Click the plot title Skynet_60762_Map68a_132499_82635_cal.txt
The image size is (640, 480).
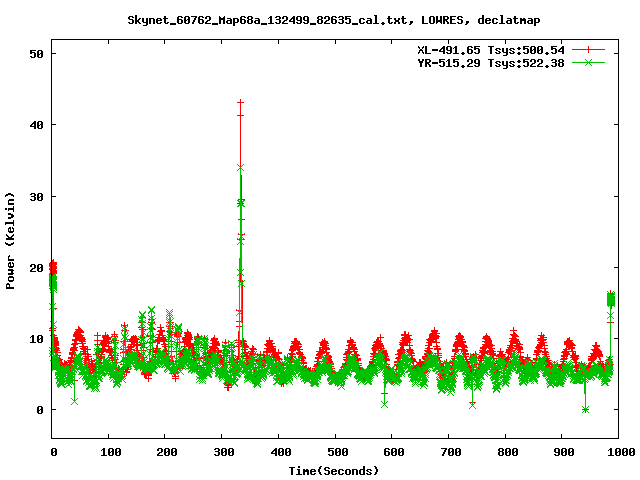tap(267, 20)
